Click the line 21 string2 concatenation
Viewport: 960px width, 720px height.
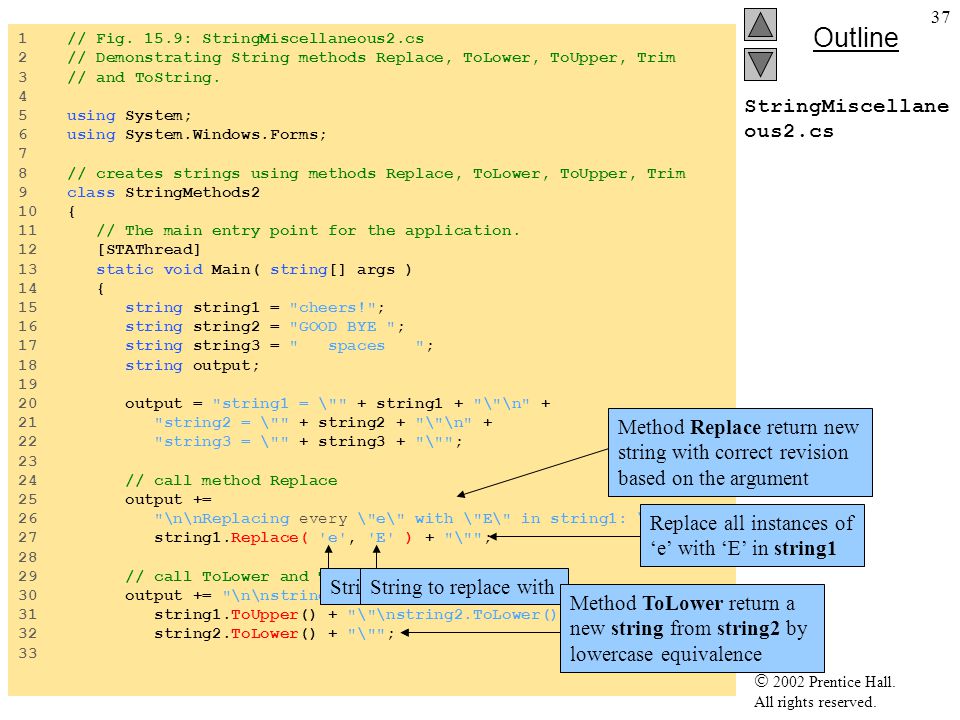pyautogui.click(x=323, y=422)
